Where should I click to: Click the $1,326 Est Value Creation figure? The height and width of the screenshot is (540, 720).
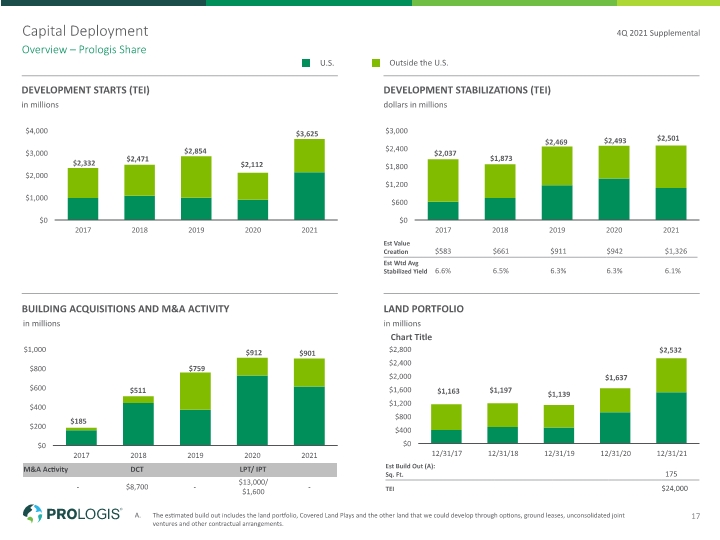tap(676, 251)
